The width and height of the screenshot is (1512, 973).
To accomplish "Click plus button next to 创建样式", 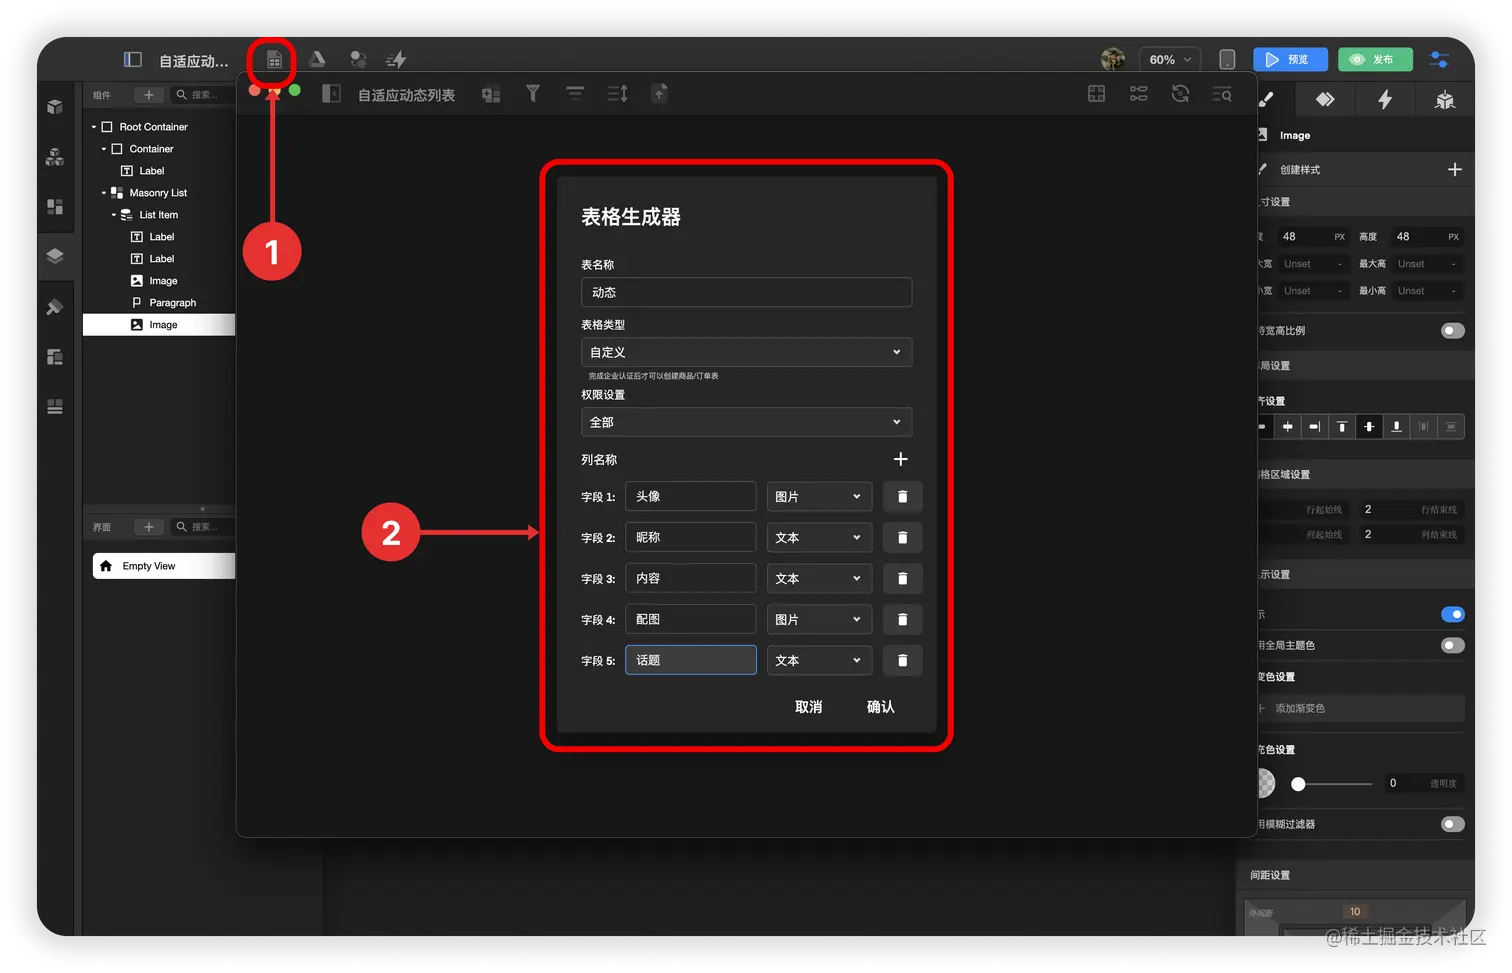I will 1455,170.
